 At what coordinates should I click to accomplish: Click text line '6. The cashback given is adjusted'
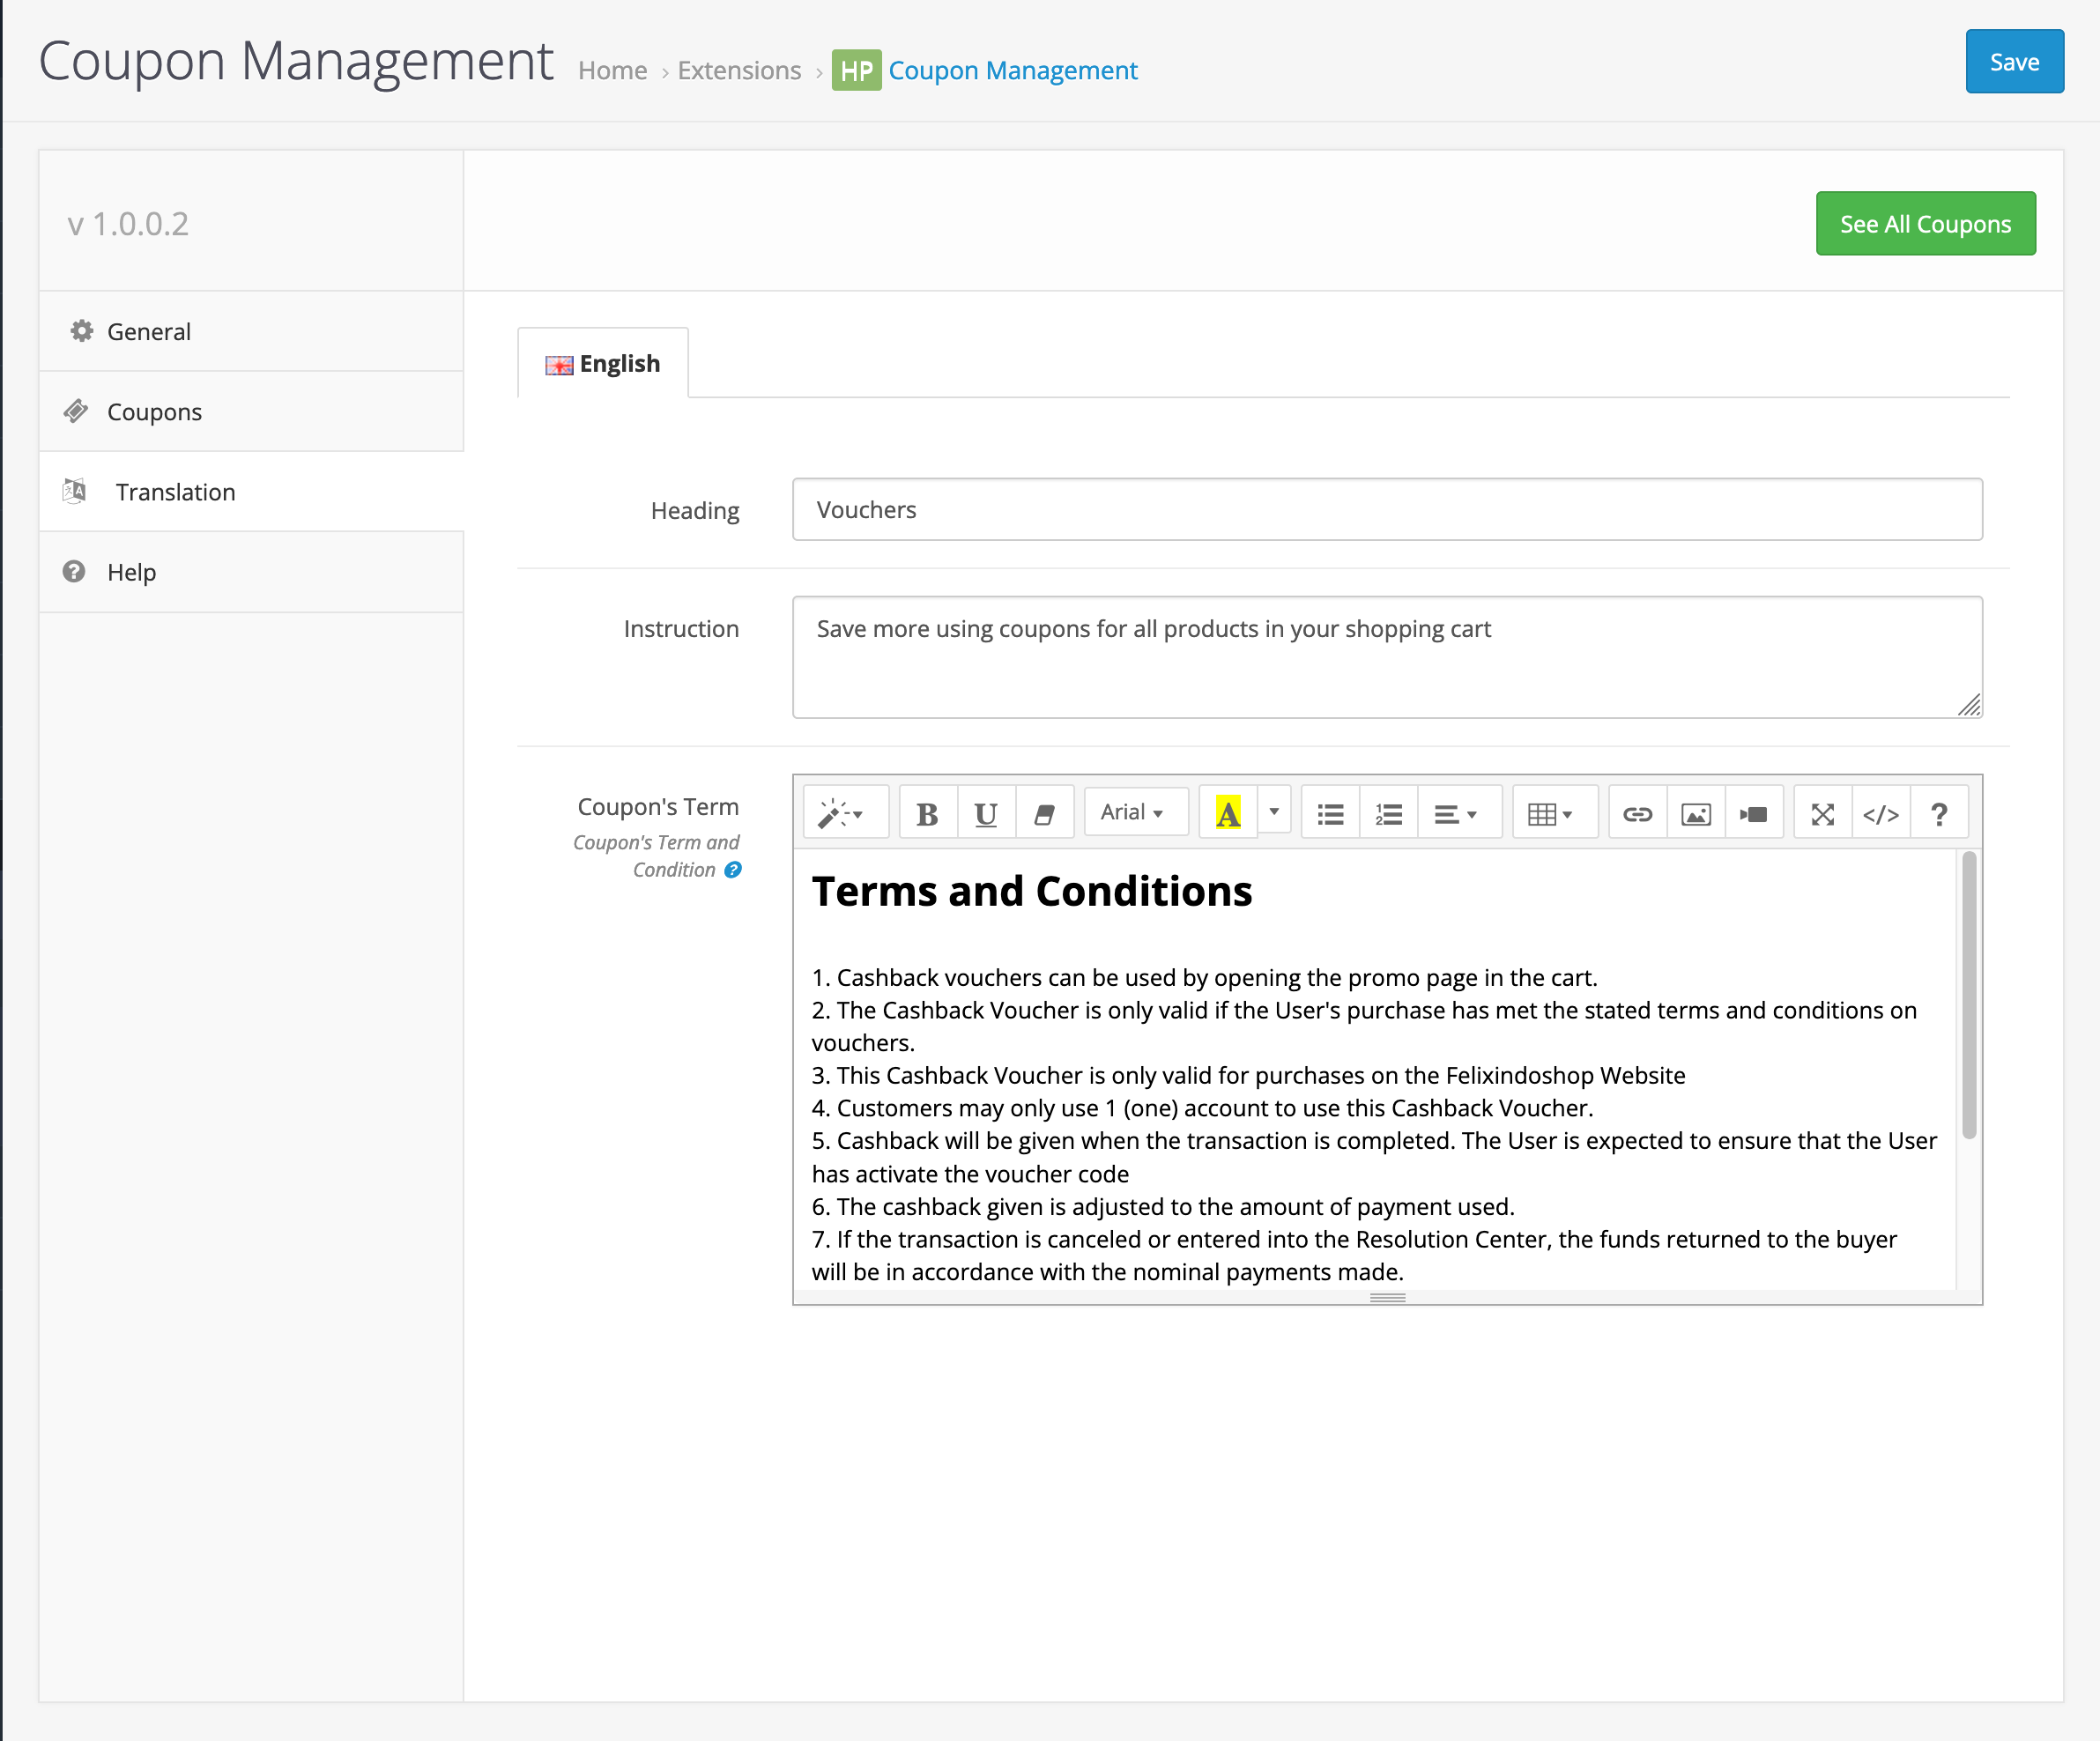click(x=1163, y=1206)
